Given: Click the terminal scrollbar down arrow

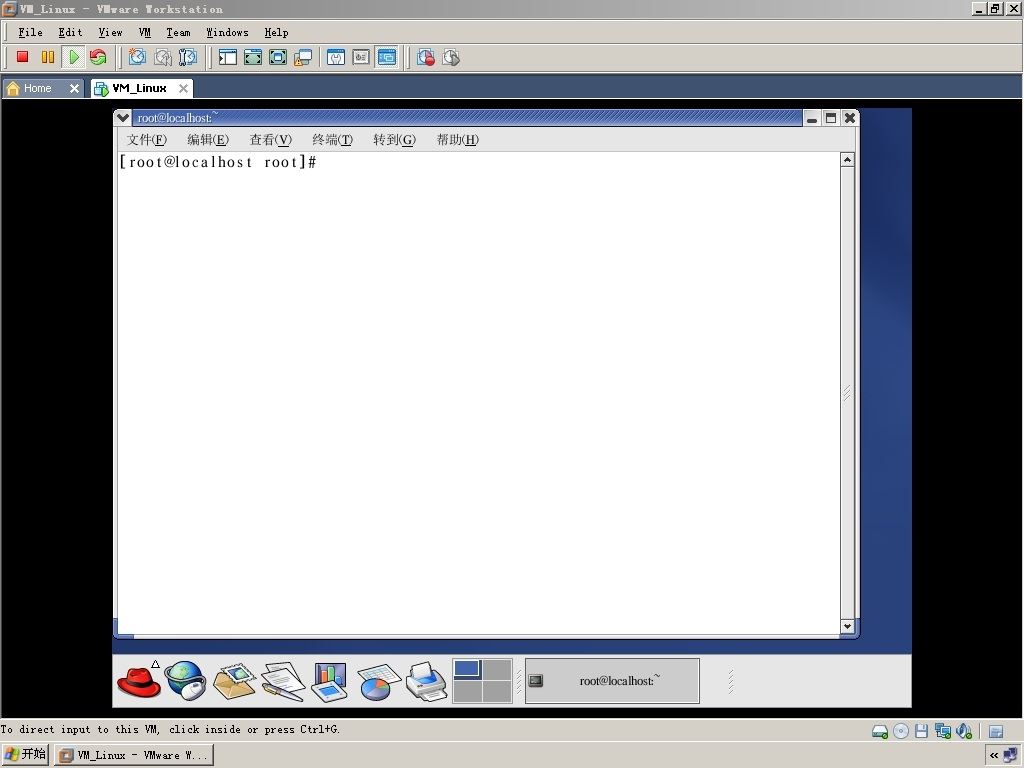Looking at the screenshot, I should (x=847, y=626).
